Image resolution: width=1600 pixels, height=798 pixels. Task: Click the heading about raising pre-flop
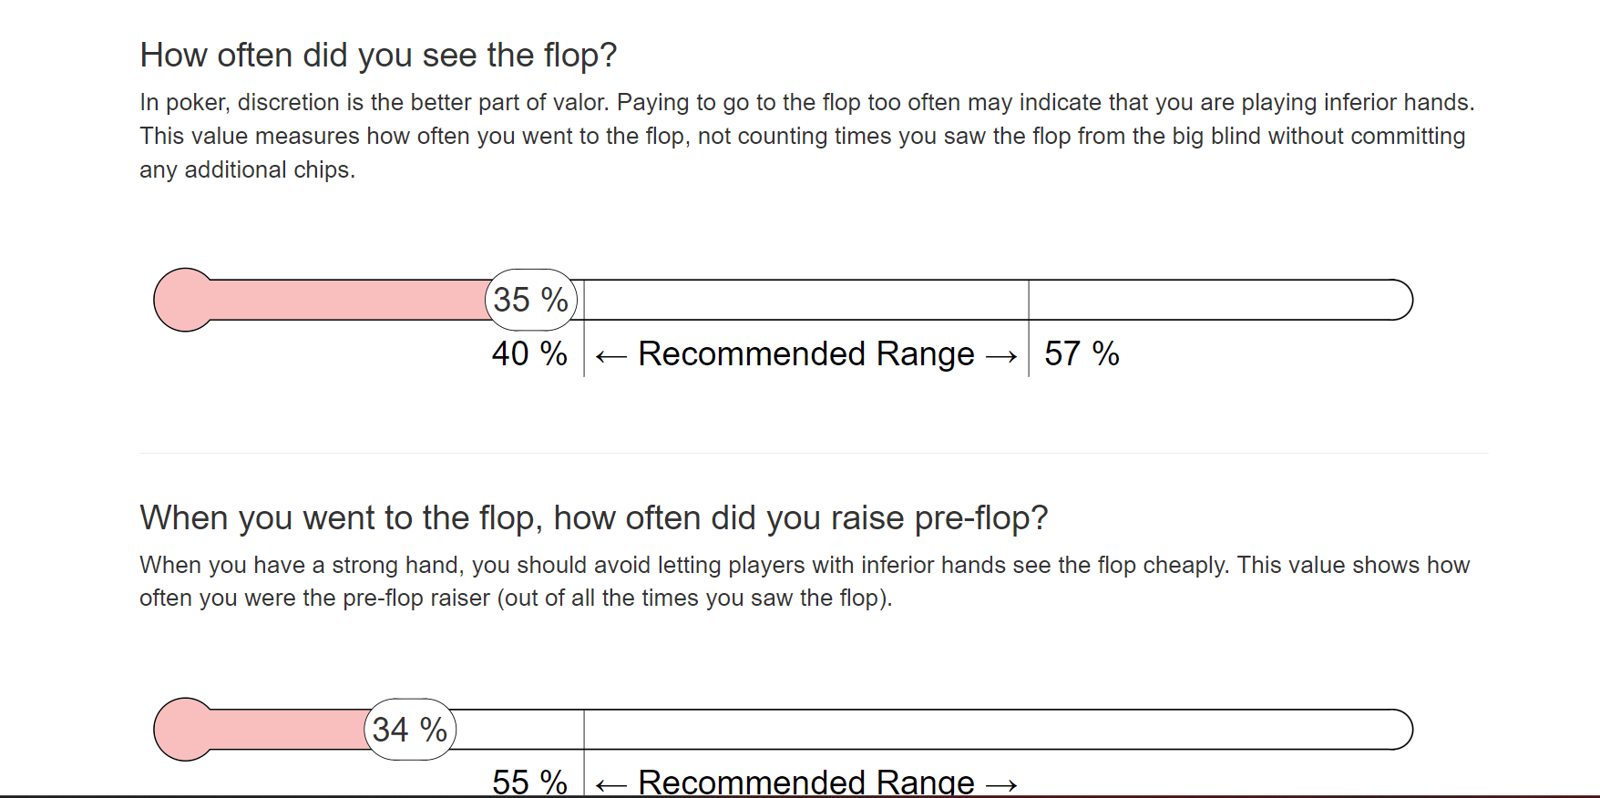point(594,518)
